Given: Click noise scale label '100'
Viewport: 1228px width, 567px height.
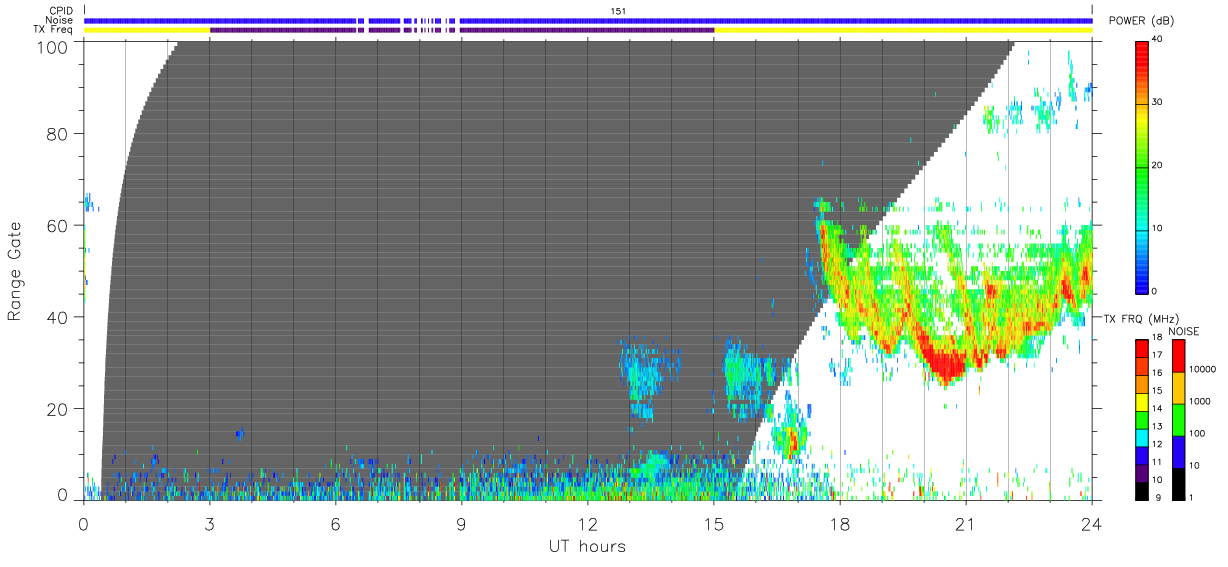Looking at the screenshot, I should (x=1198, y=434).
